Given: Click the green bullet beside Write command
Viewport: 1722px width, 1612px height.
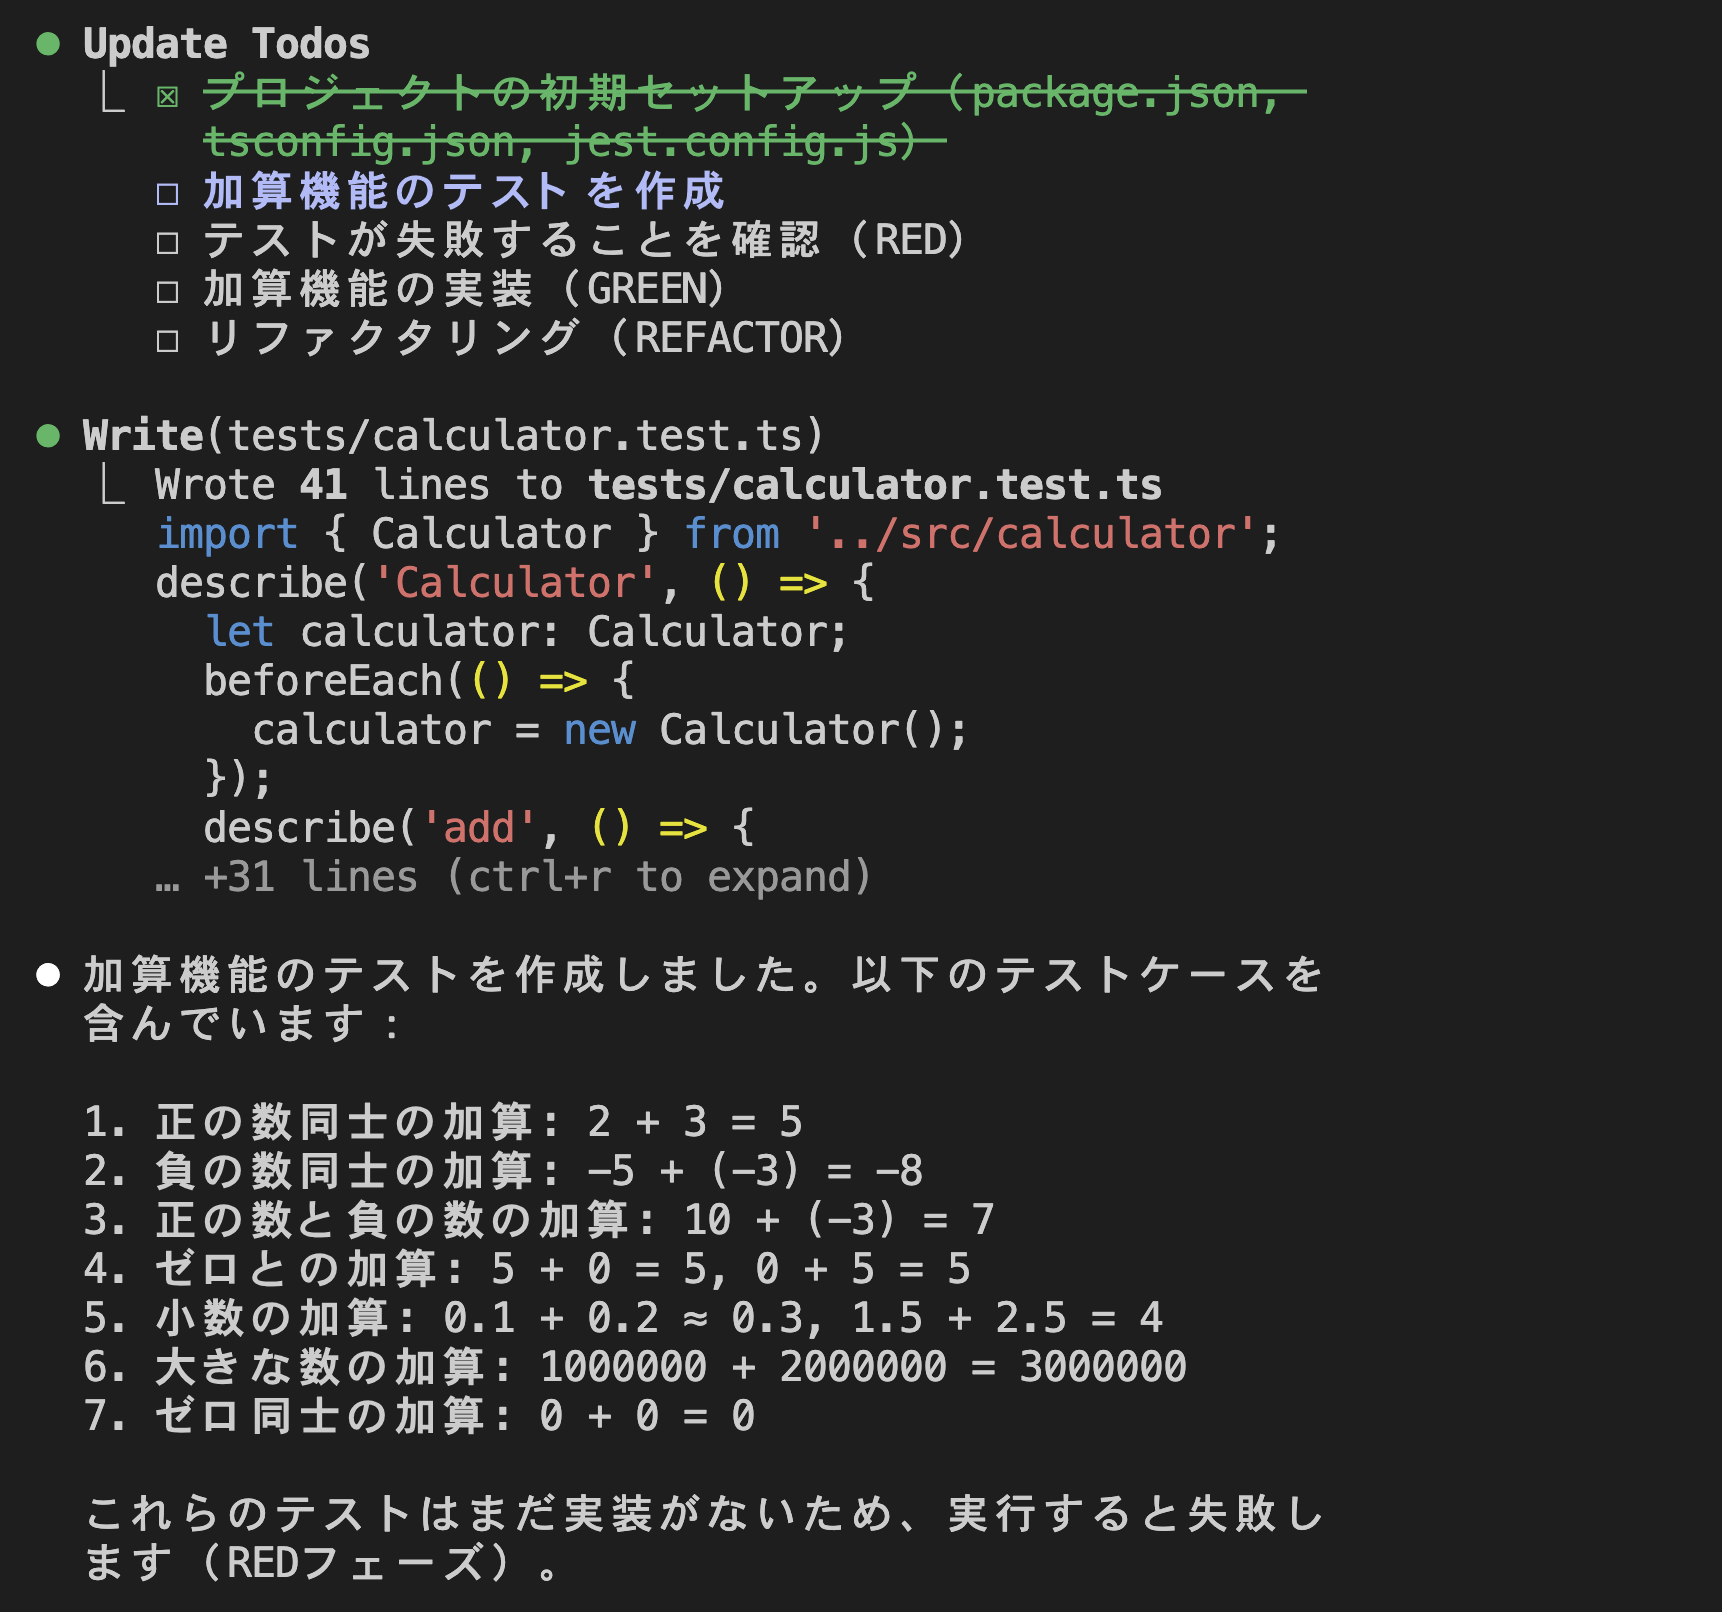Looking at the screenshot, I should pos(48,436).
